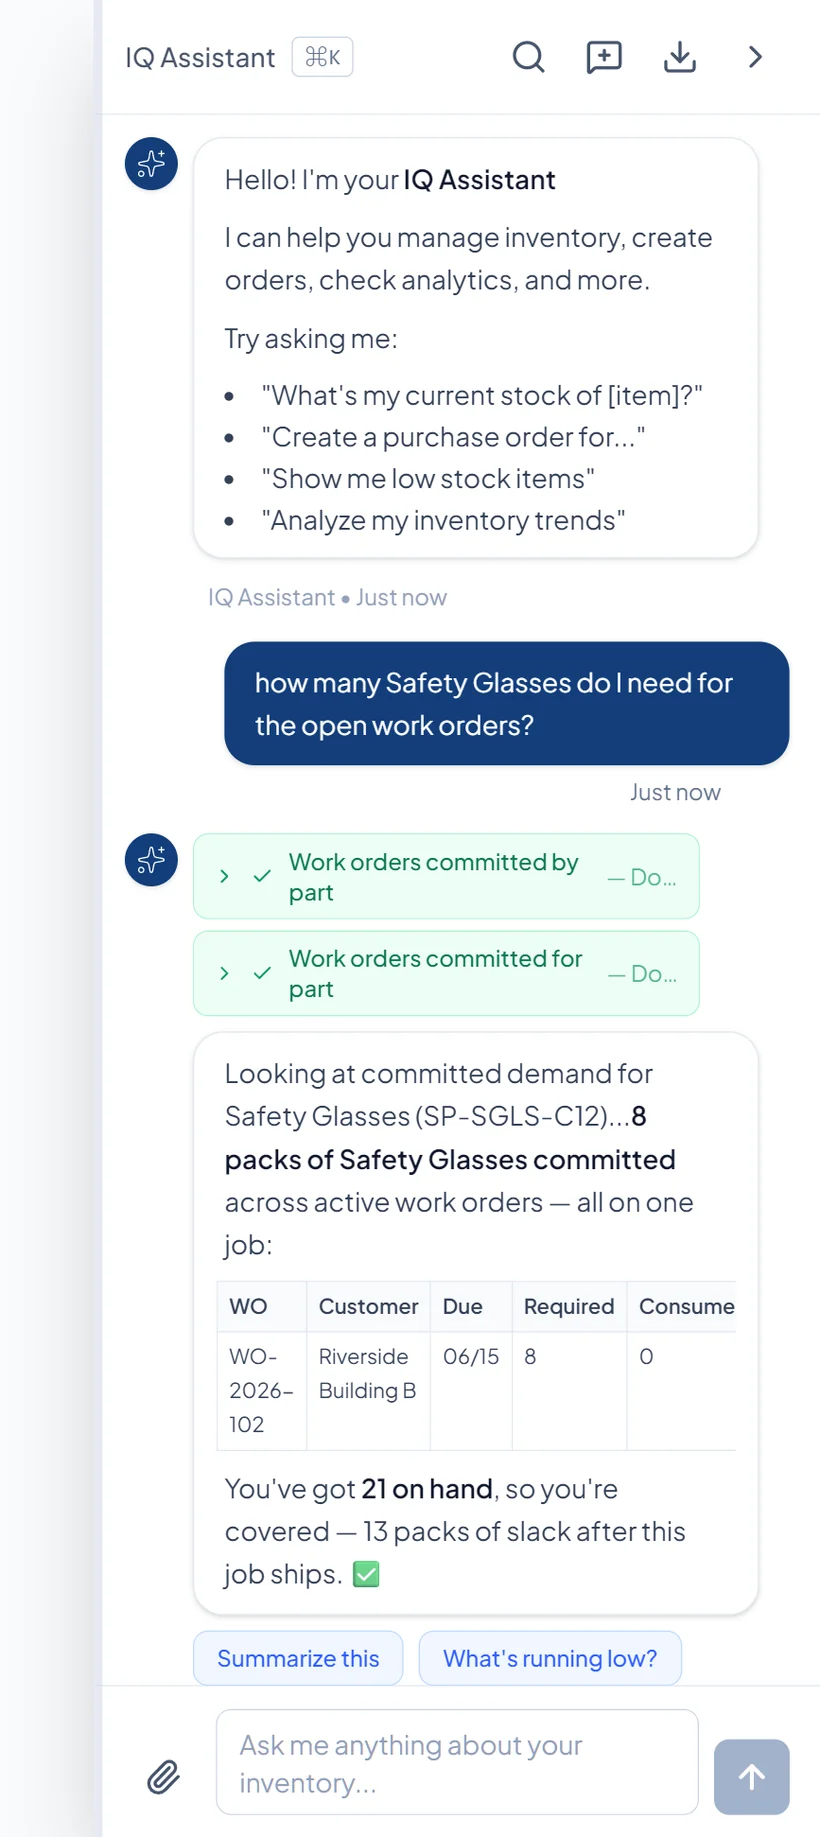Click checkmark on 'Work orders committed for part'
This screenshot has height=1837, width=820.
262,973
